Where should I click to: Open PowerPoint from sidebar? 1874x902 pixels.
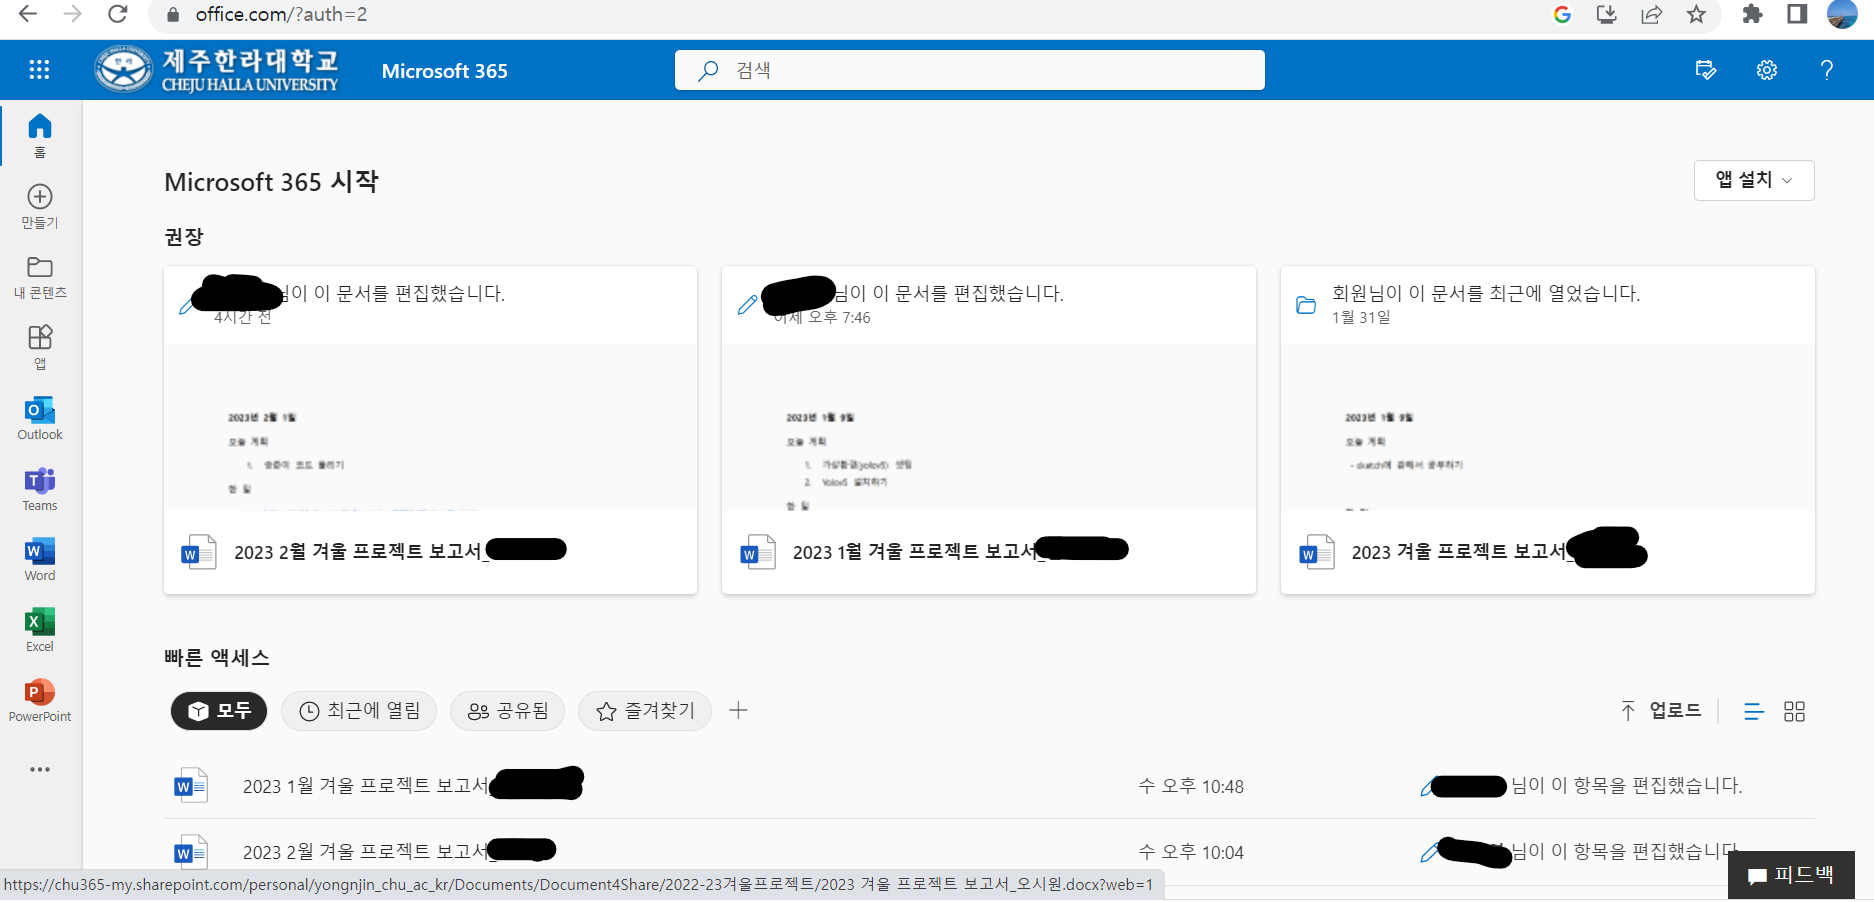point(40,699)
